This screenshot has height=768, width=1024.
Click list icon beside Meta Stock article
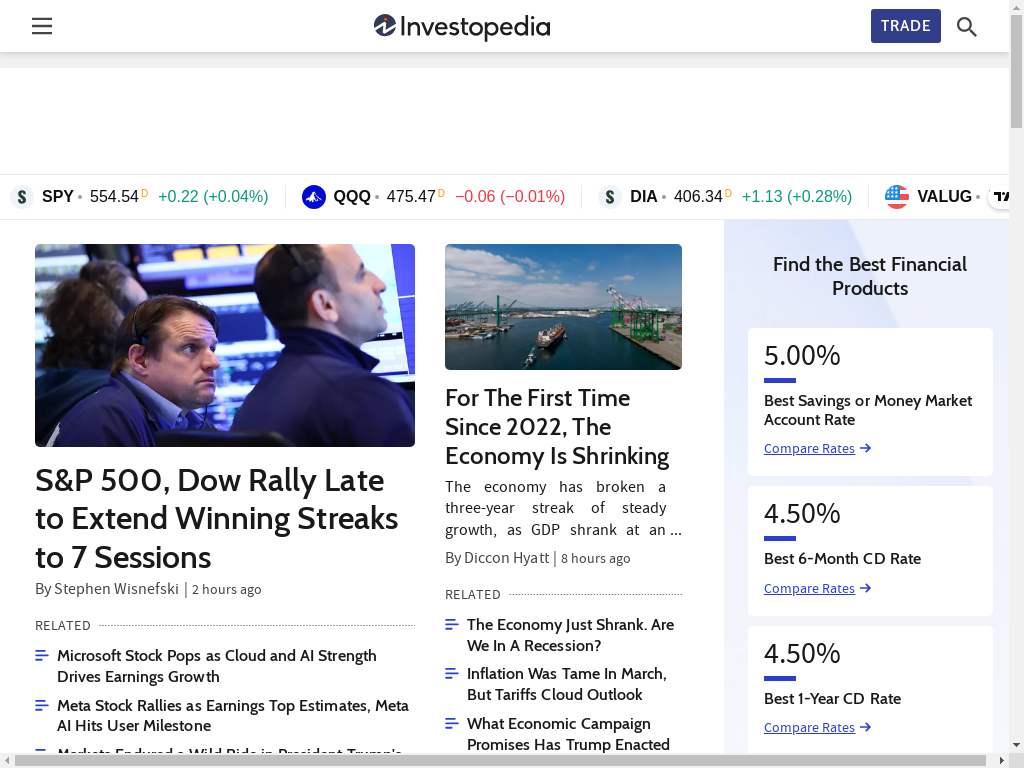click(42, 705)
